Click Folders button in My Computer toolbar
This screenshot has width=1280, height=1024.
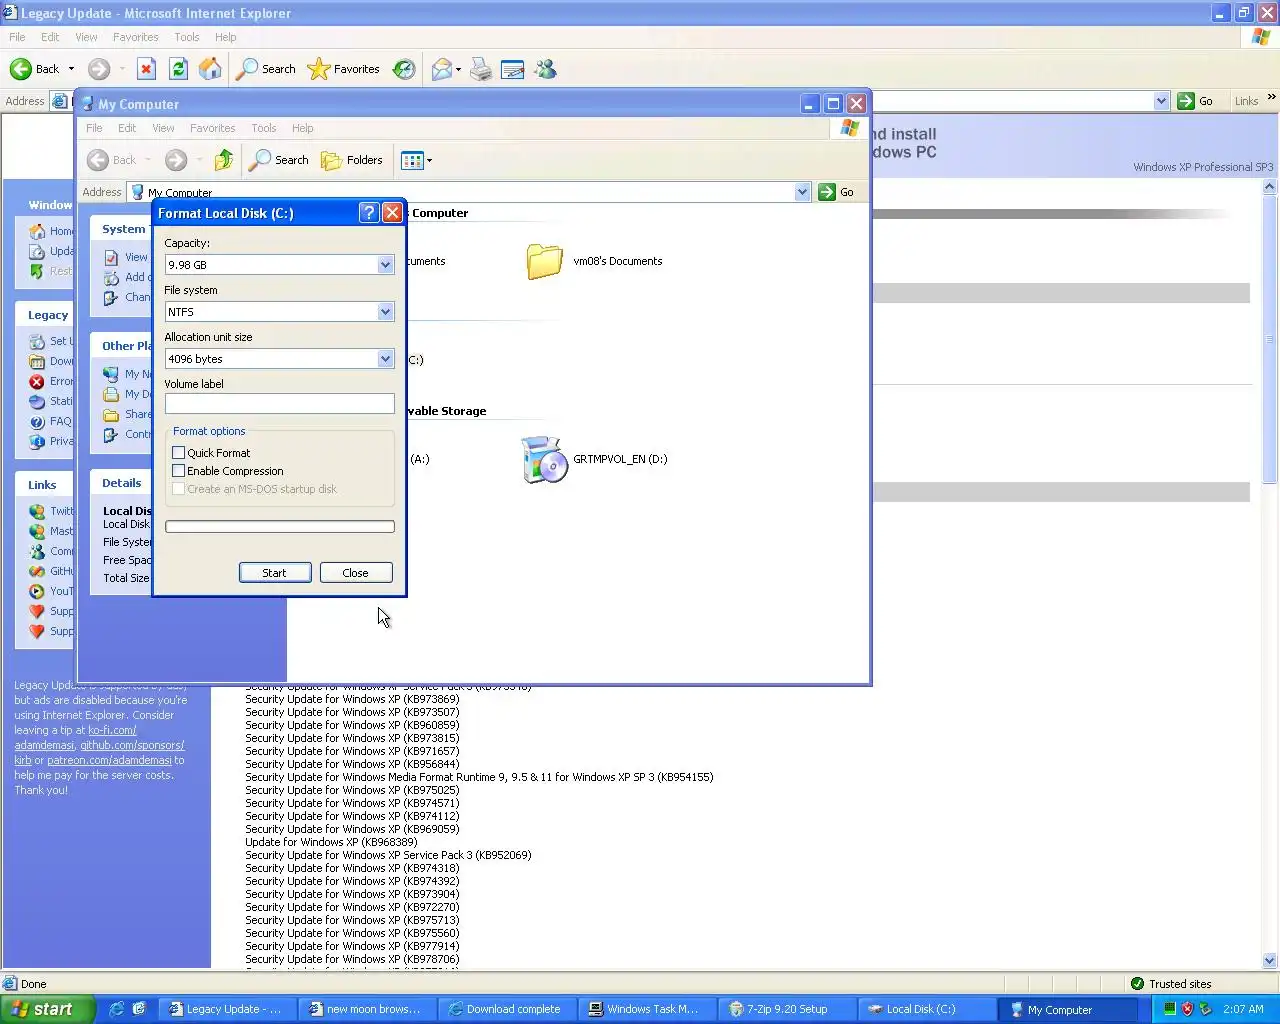click(x=351, y=160)
